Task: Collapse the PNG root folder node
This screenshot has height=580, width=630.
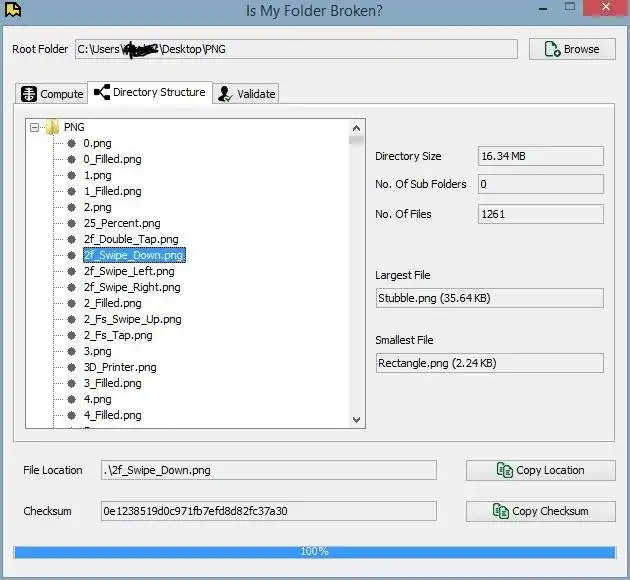Action: click(x=35, y=127)
